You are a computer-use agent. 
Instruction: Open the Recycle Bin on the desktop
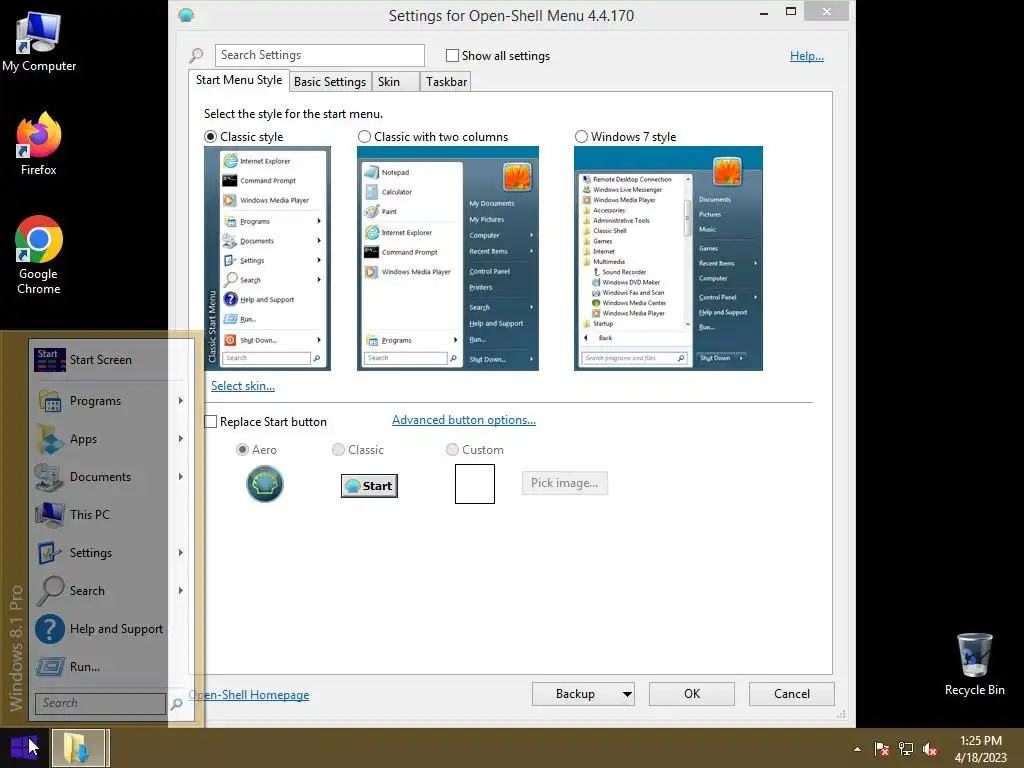pyautogui.click(x=974, y=664)
